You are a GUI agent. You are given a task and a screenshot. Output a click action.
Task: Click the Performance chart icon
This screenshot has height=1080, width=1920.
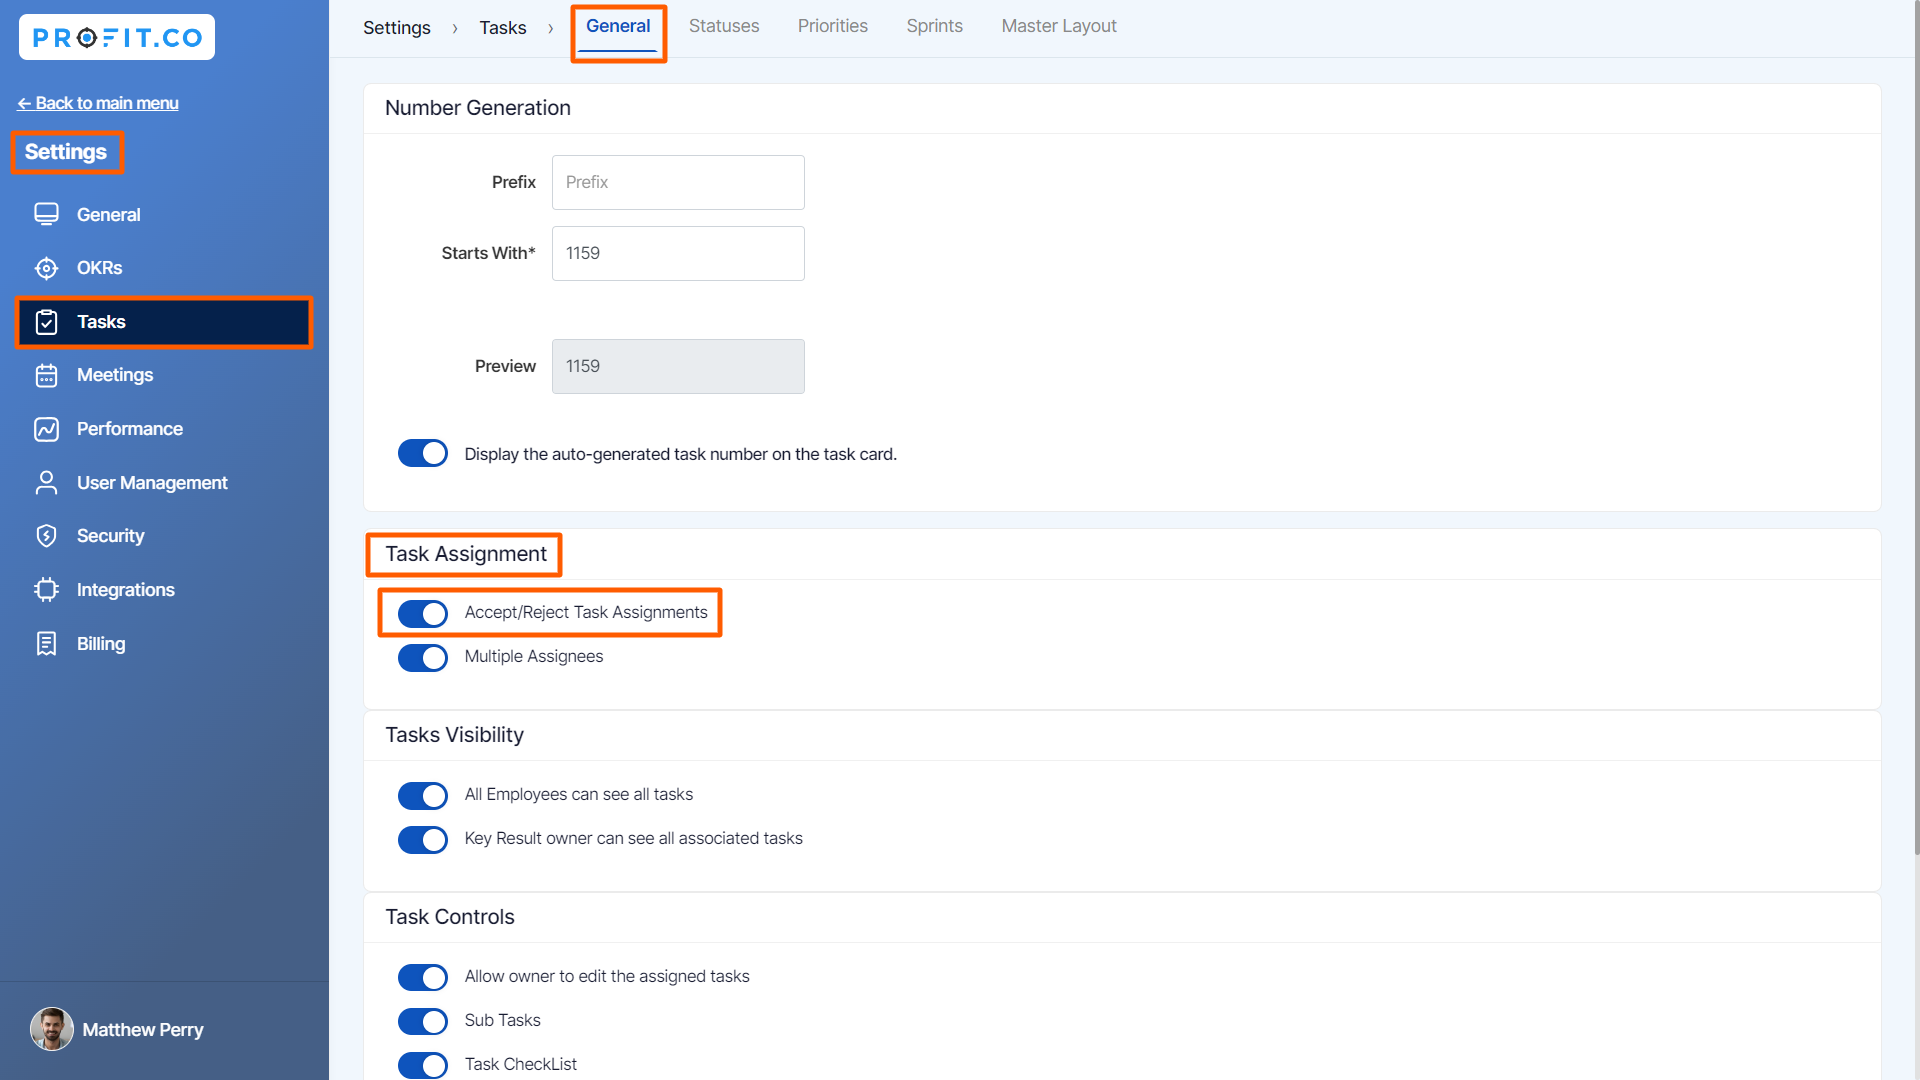click(x=46, y=429)
